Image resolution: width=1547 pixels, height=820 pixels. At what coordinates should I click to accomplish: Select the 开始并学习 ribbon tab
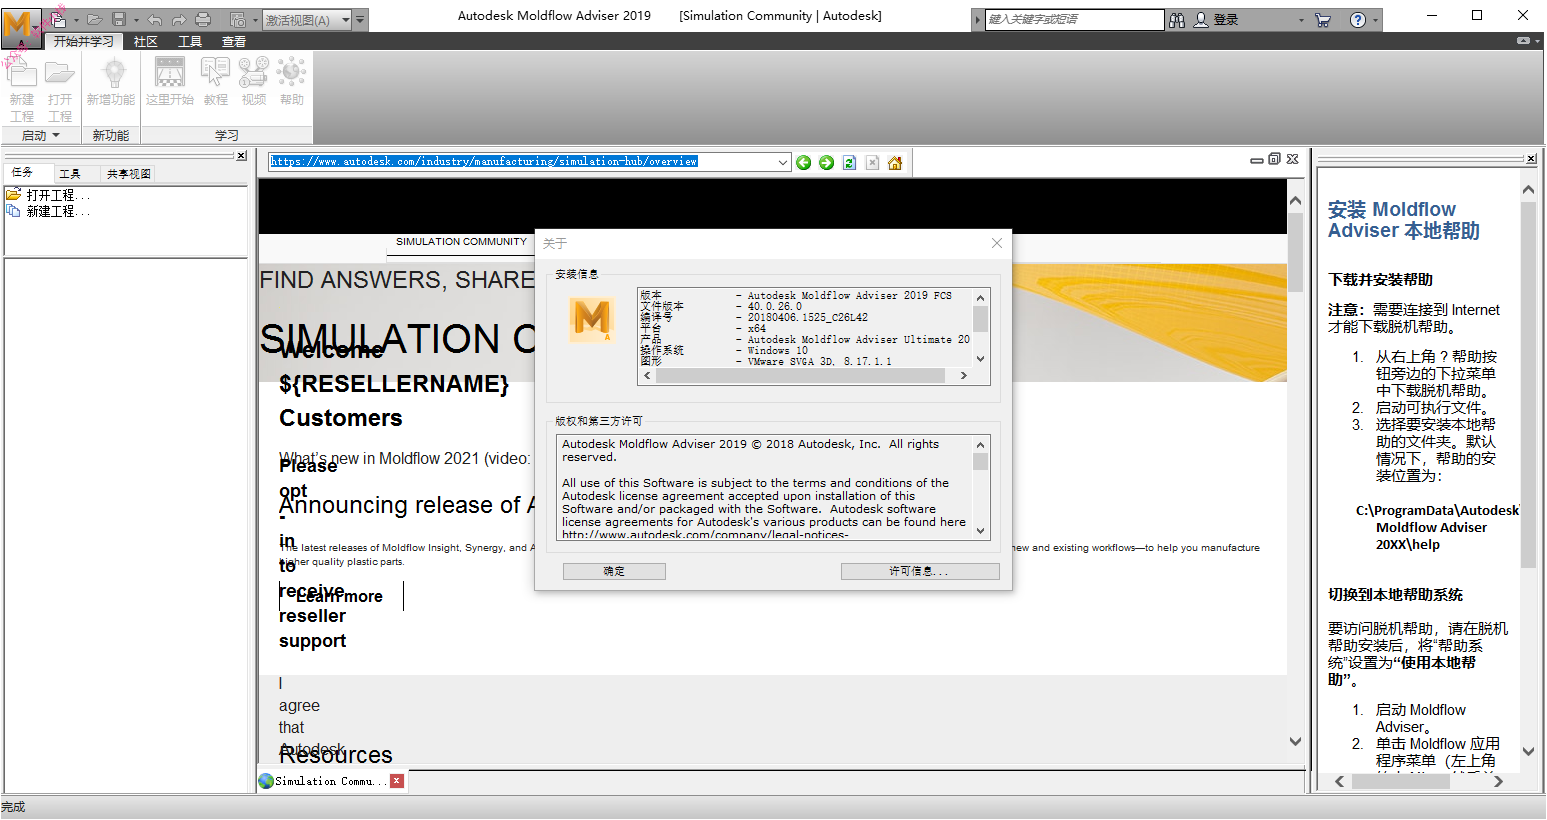(84, 41)
